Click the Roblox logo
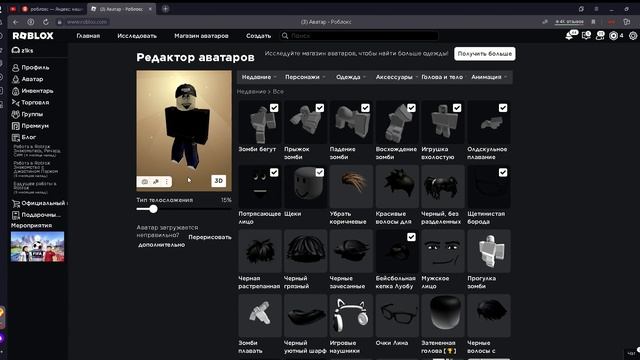640x360 pixels. click(x=33, y=36)
